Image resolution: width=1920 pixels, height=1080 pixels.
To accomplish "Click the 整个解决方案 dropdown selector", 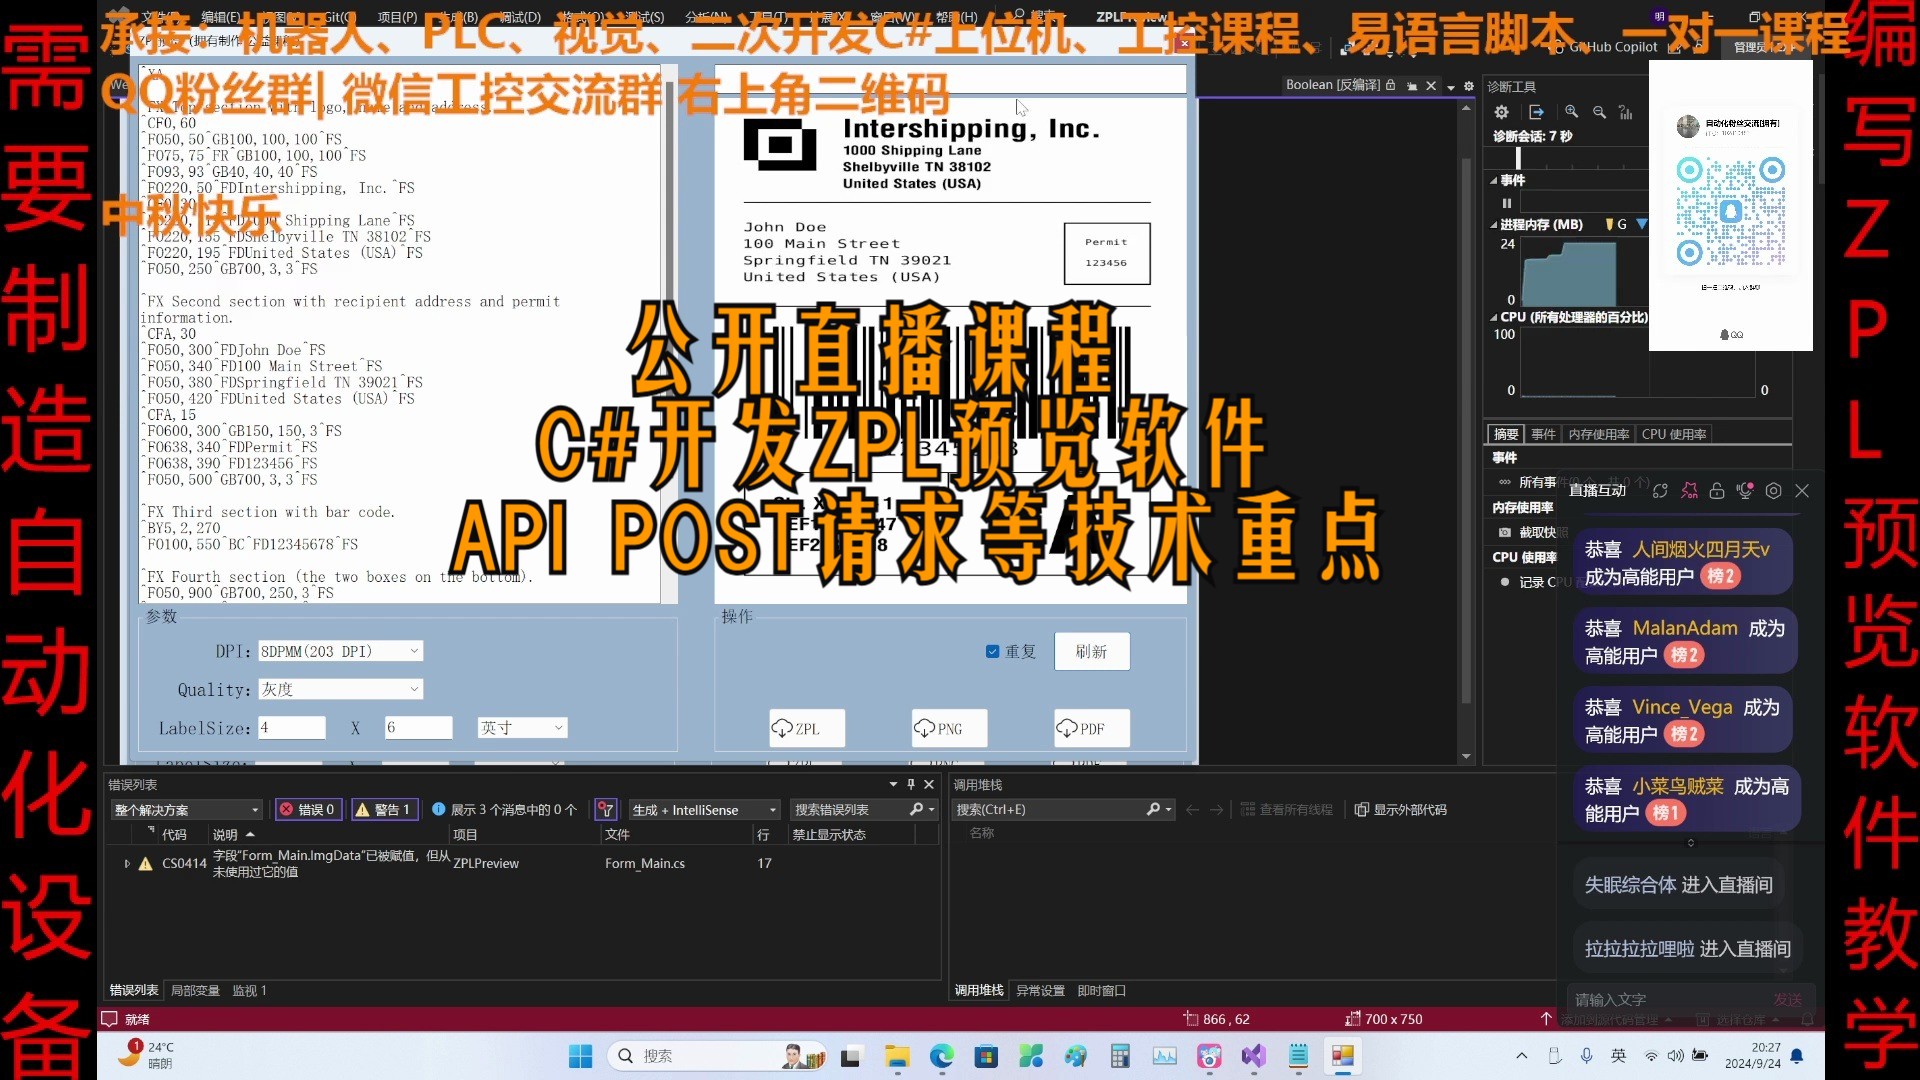I will [183, 808].
